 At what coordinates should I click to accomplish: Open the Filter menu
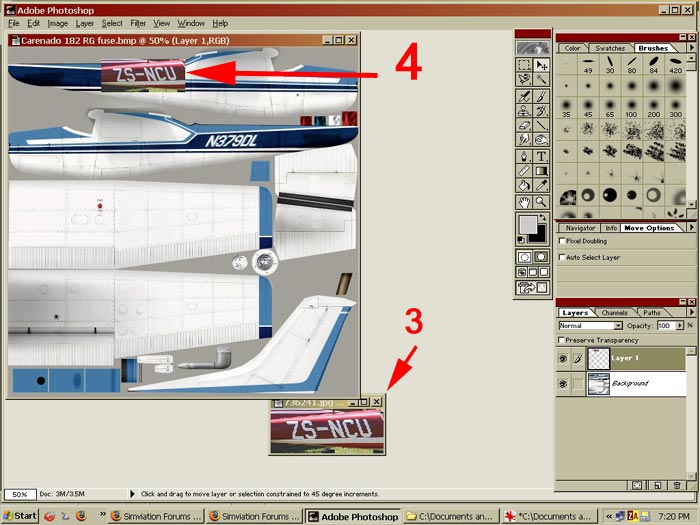138,23
